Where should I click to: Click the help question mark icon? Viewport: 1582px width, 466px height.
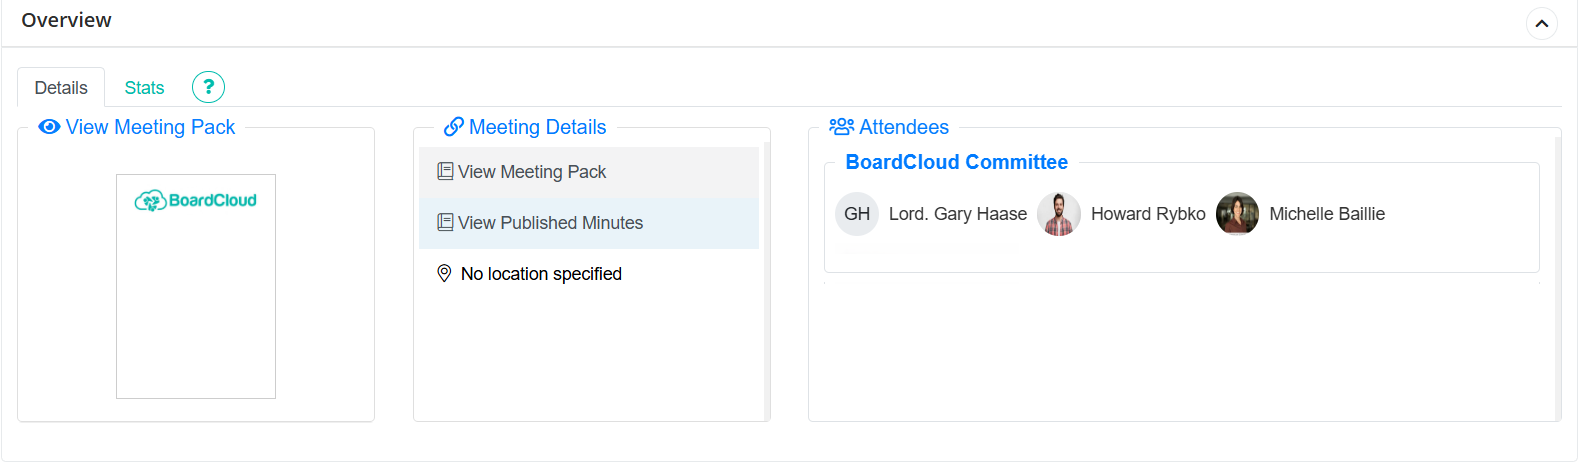click(208, 87)
